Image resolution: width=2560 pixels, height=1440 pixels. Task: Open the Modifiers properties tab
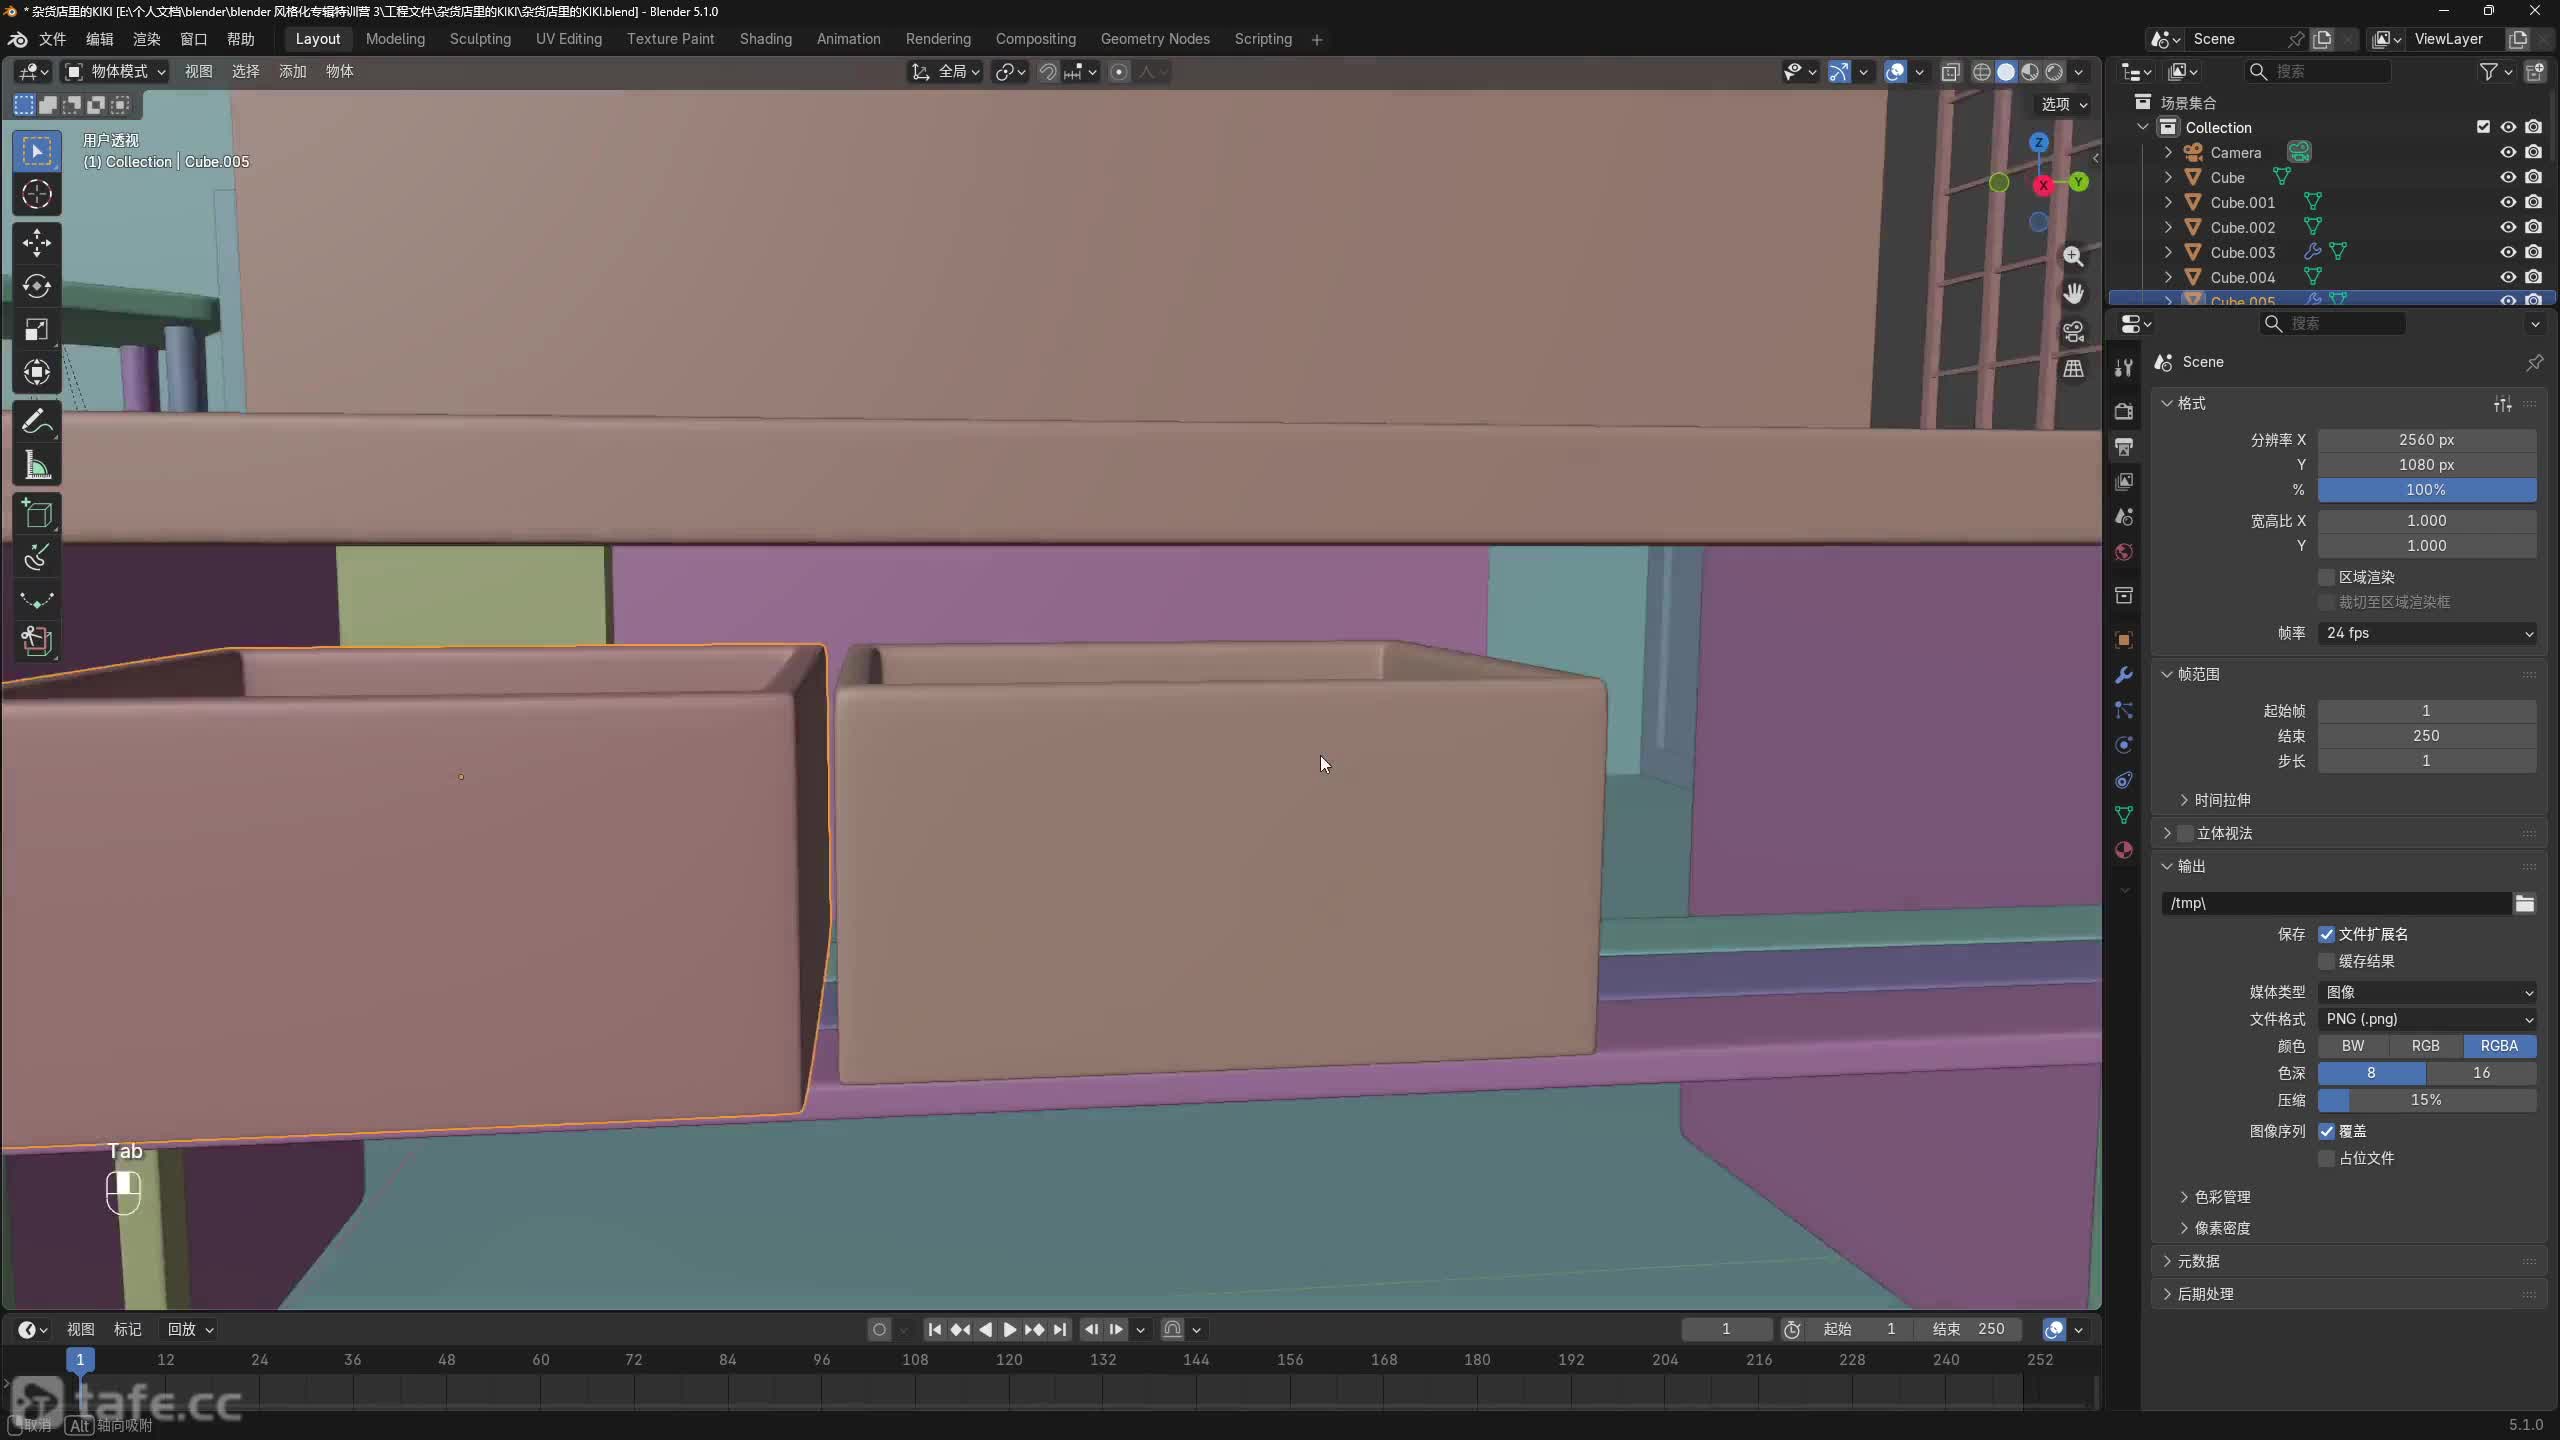(2124, 675)
